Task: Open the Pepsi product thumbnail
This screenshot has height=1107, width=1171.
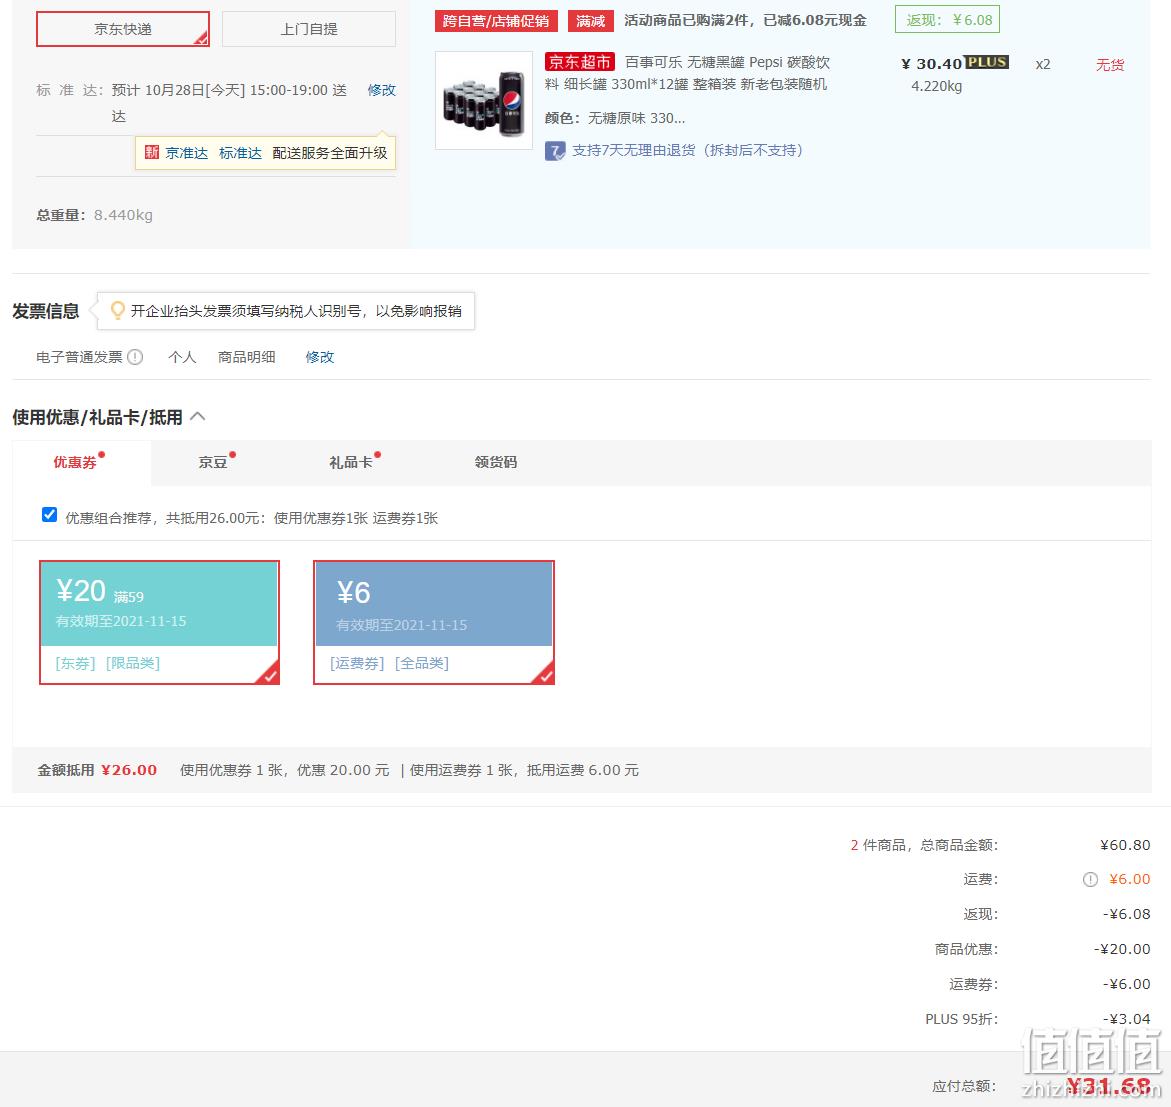Action: tap(484, 100)
